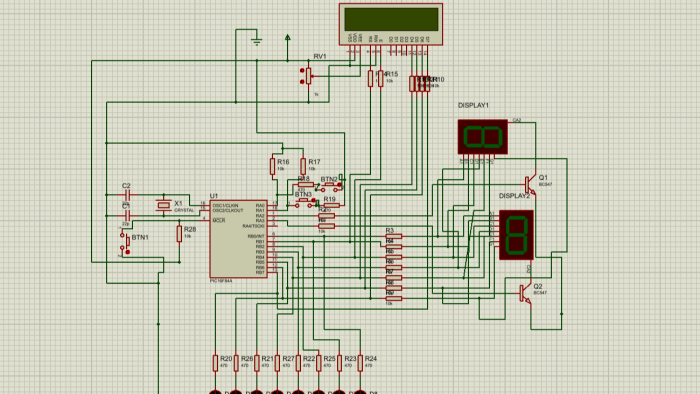Select resistor R3
Viewport: 700px width, 394px height.
[x=393, y=236]
